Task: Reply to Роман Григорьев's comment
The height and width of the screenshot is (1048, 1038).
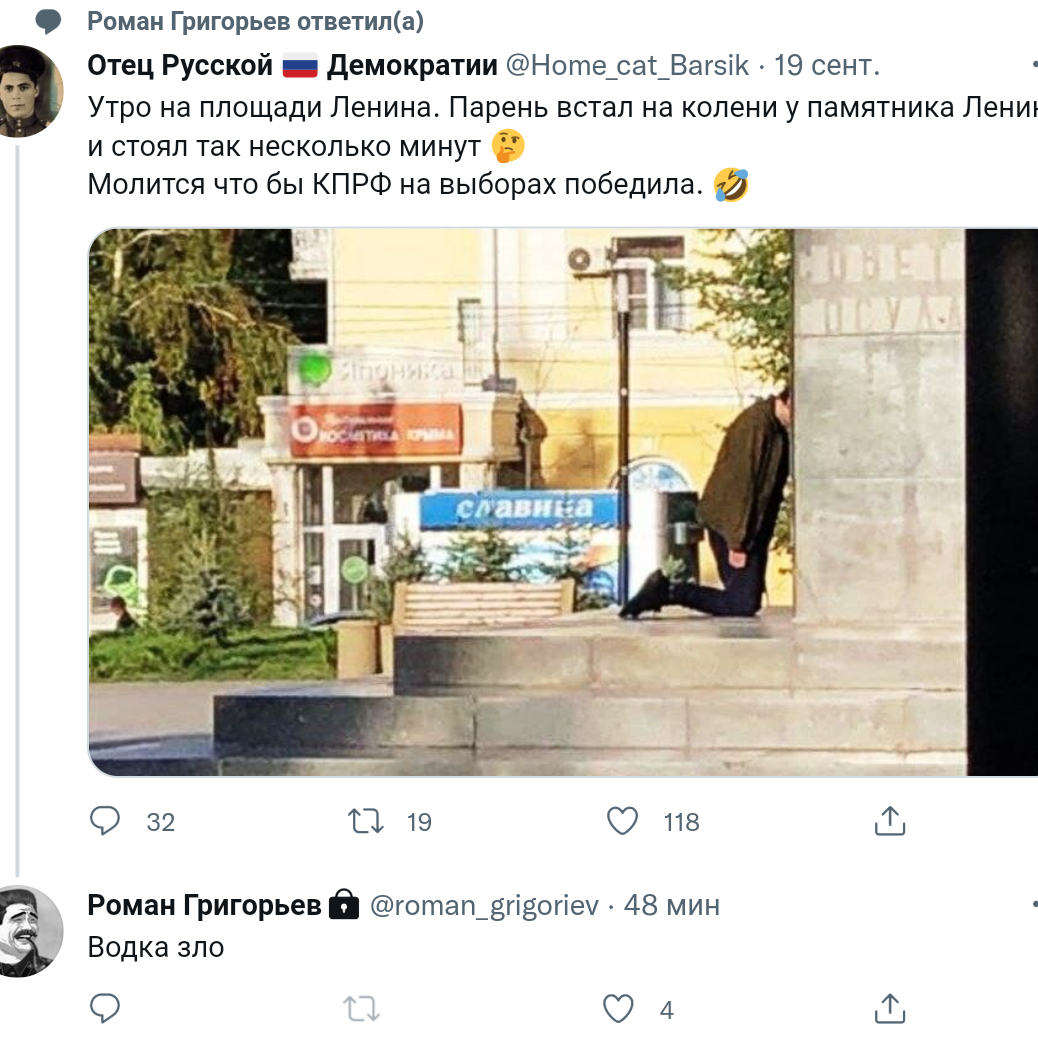Action: (x=105, y=1009)
